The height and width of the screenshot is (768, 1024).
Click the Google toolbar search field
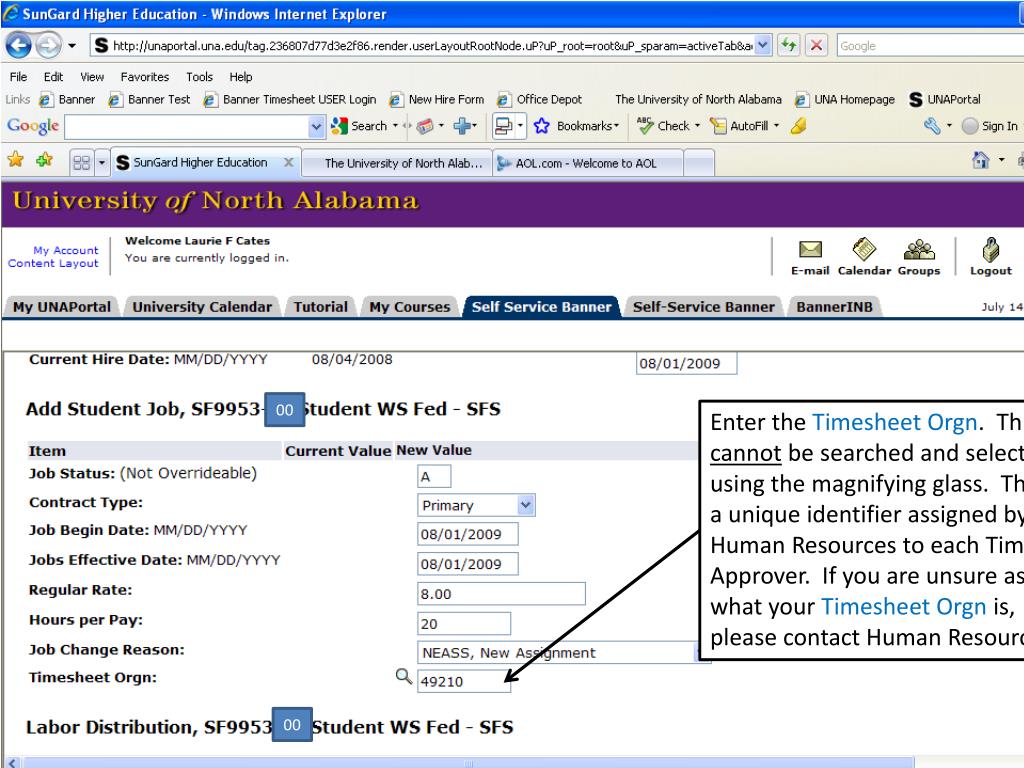pos(187,126)
